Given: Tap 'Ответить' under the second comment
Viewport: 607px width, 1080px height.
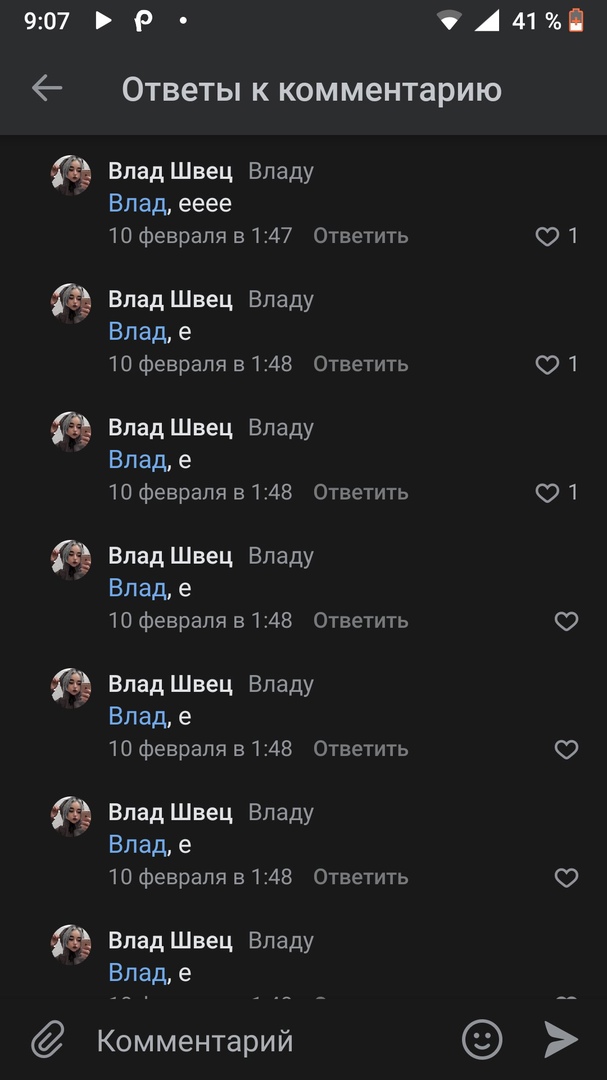Looking at the screenshot, I should tap(360, 364).
